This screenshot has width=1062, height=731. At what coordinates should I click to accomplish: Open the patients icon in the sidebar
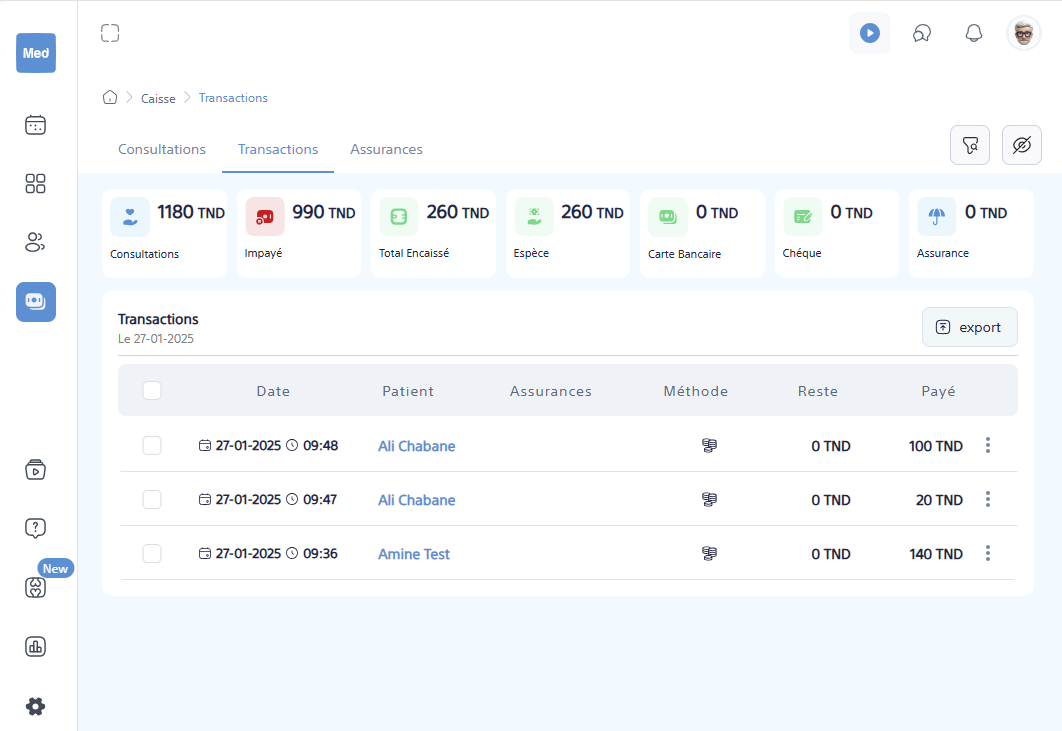click(35, 242)
